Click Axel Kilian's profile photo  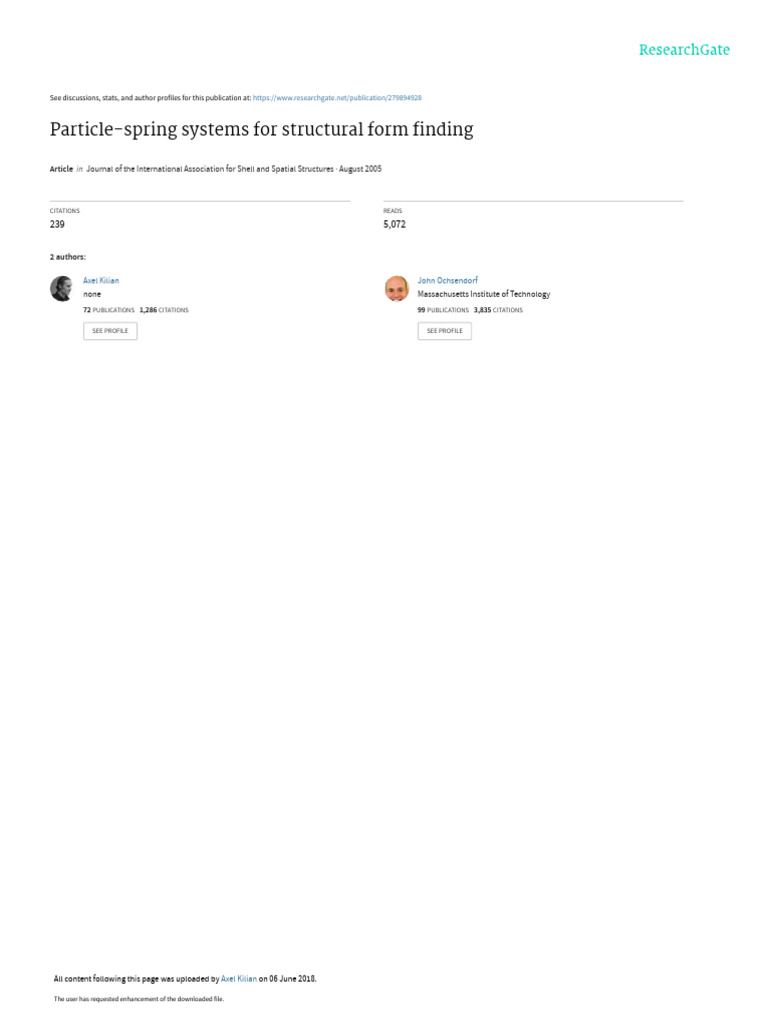(x=61, y=289)
